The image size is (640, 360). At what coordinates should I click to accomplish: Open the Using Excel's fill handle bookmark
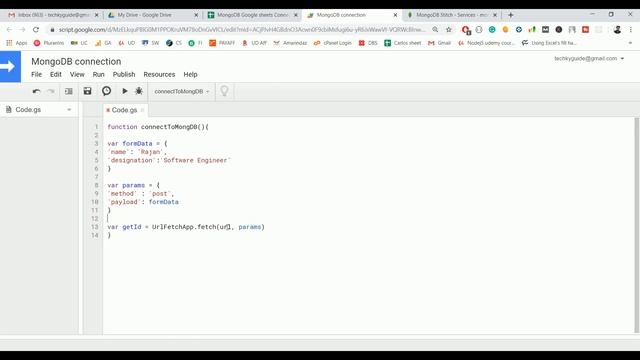pyautogui.click(x=549, y=43)
